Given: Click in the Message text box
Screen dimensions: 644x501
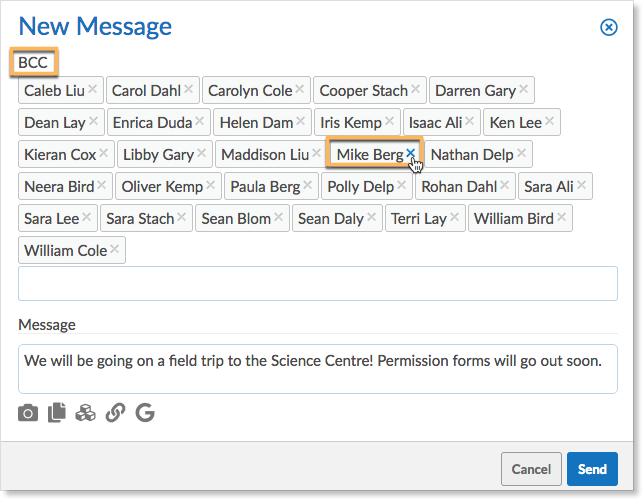Looking at the screenshot, I should 318,369.
